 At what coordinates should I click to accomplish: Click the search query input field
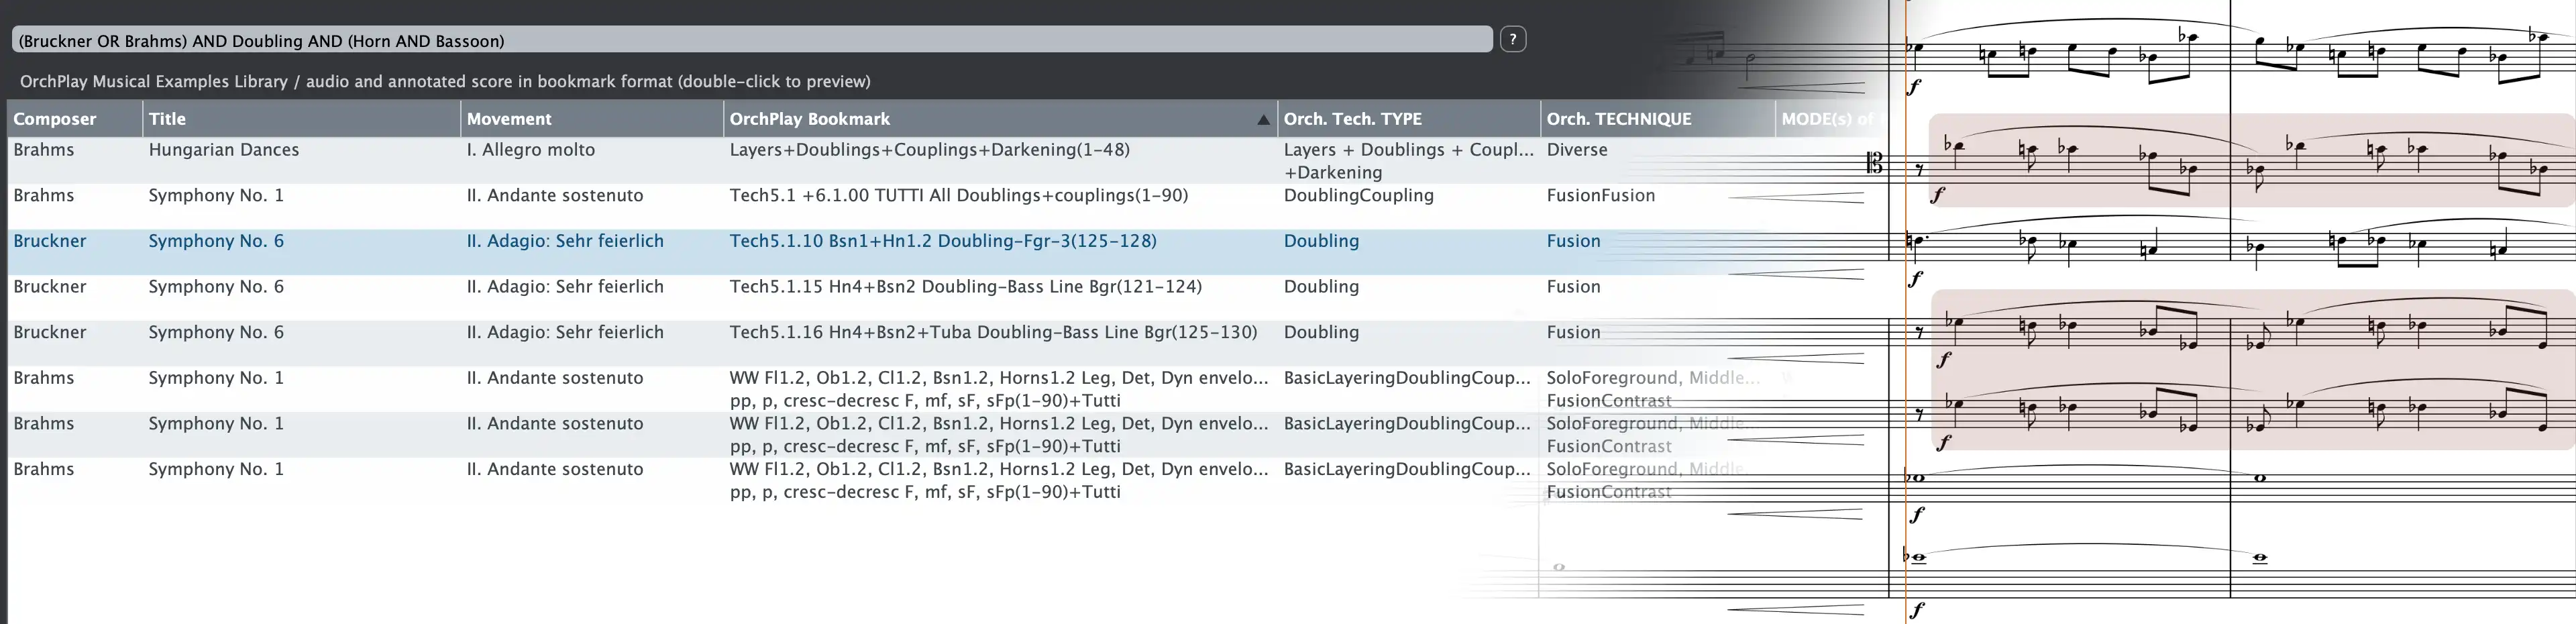click(x=752, y=40)
